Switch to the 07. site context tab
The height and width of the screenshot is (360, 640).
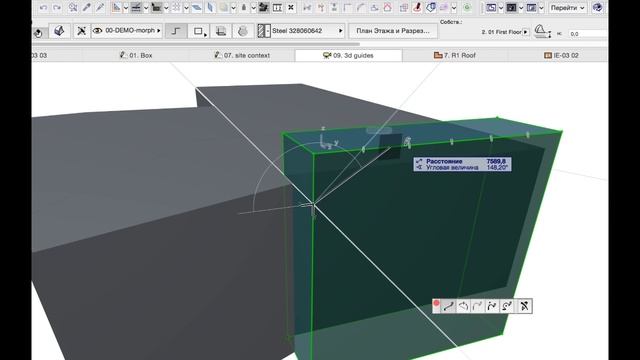(x=242, y=55)
